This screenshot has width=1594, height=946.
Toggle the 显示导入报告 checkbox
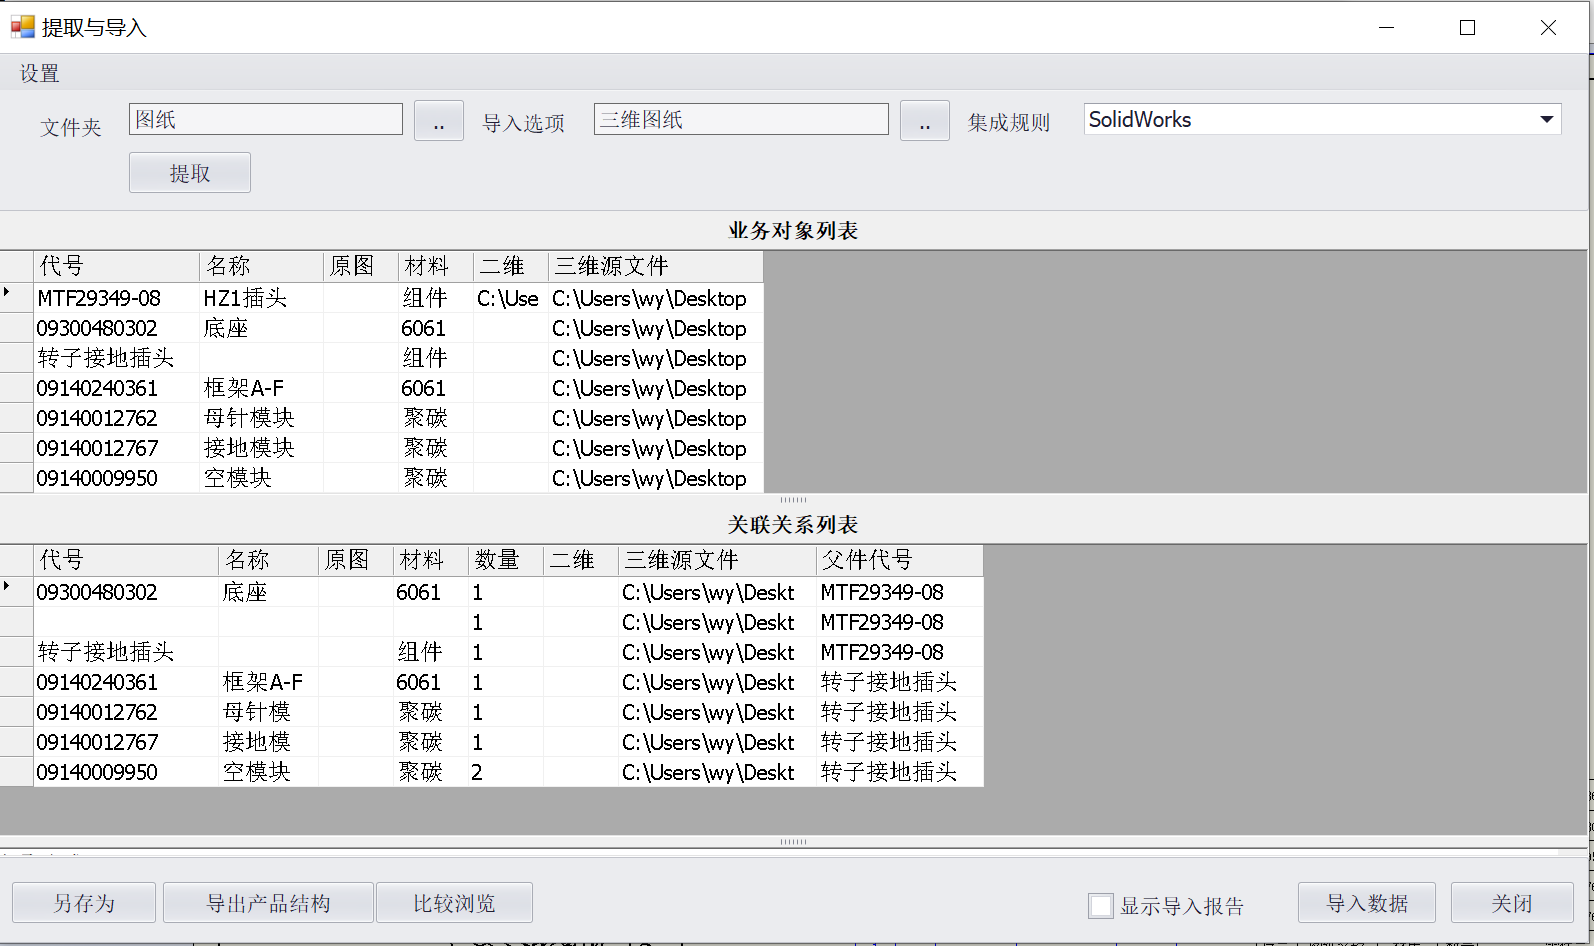1101,906
